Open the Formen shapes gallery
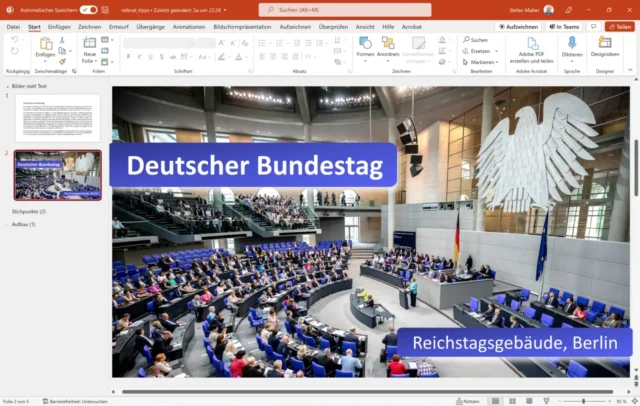 tap(365, 46)
